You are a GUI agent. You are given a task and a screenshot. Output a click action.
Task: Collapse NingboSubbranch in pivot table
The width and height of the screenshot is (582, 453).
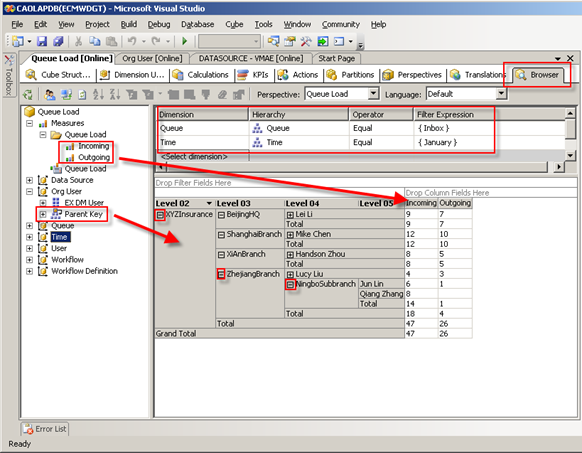[x=291, y=284]
